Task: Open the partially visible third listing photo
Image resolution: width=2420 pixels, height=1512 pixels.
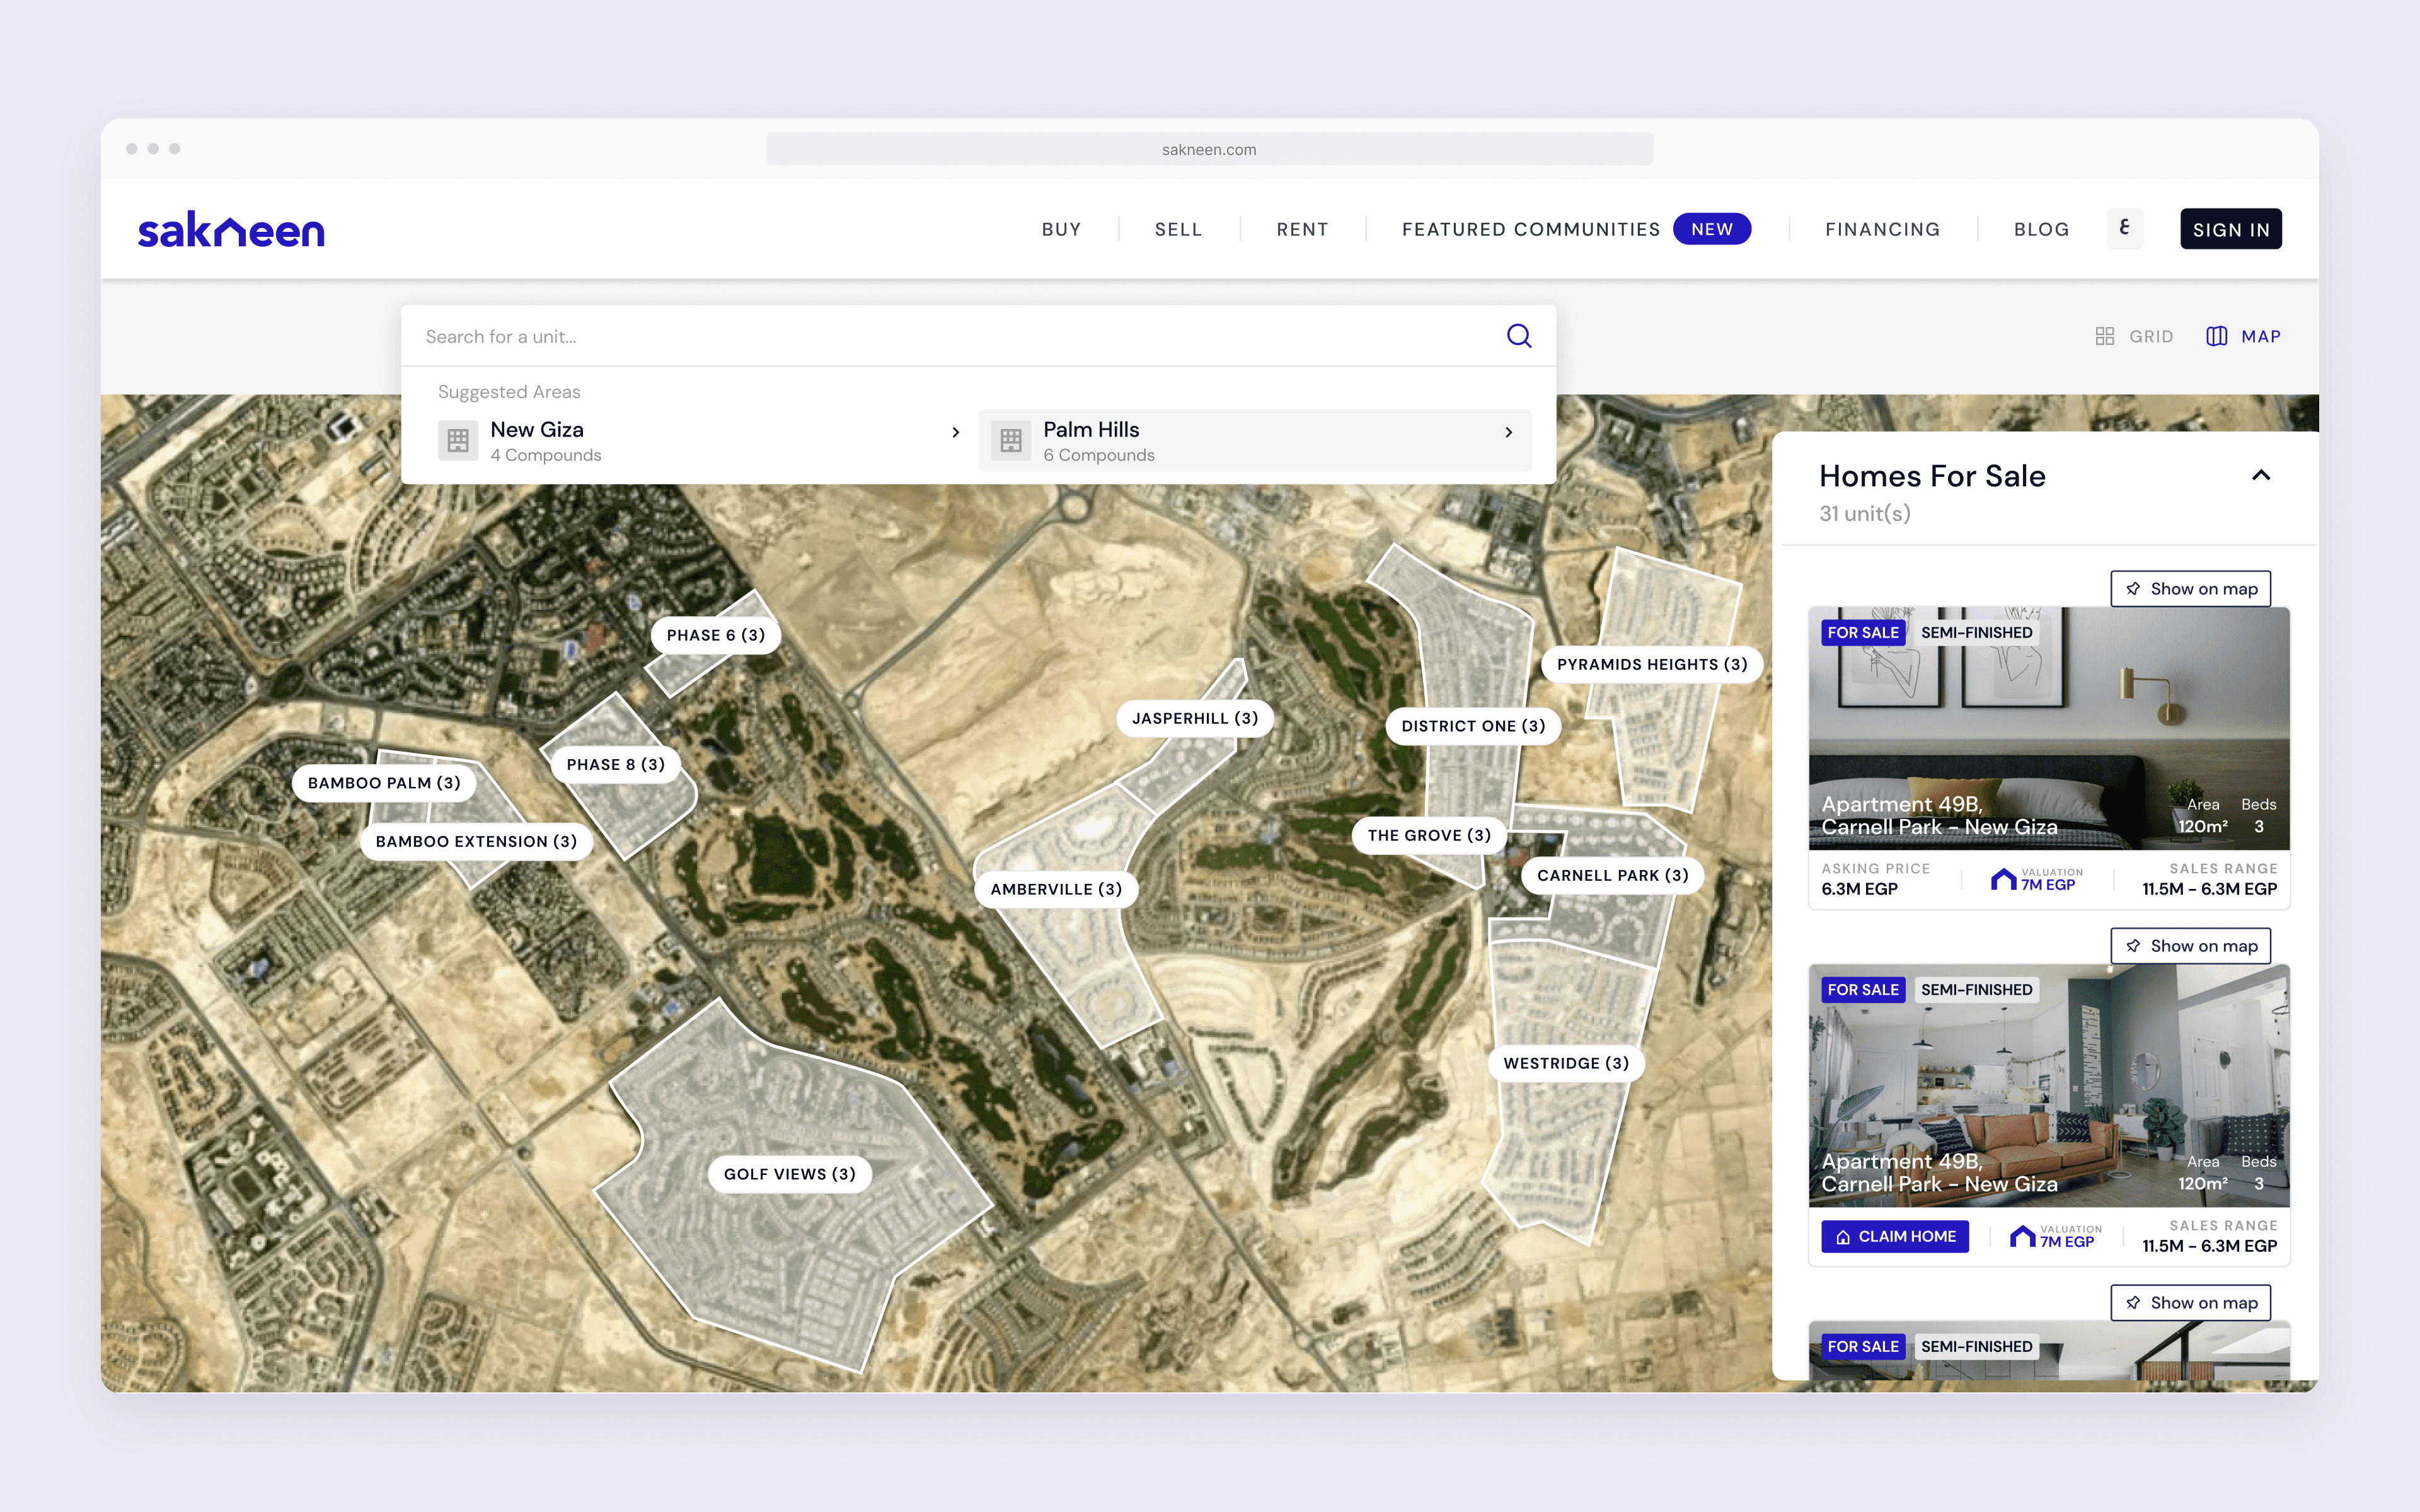Action: click(x=2049, y=1351)
